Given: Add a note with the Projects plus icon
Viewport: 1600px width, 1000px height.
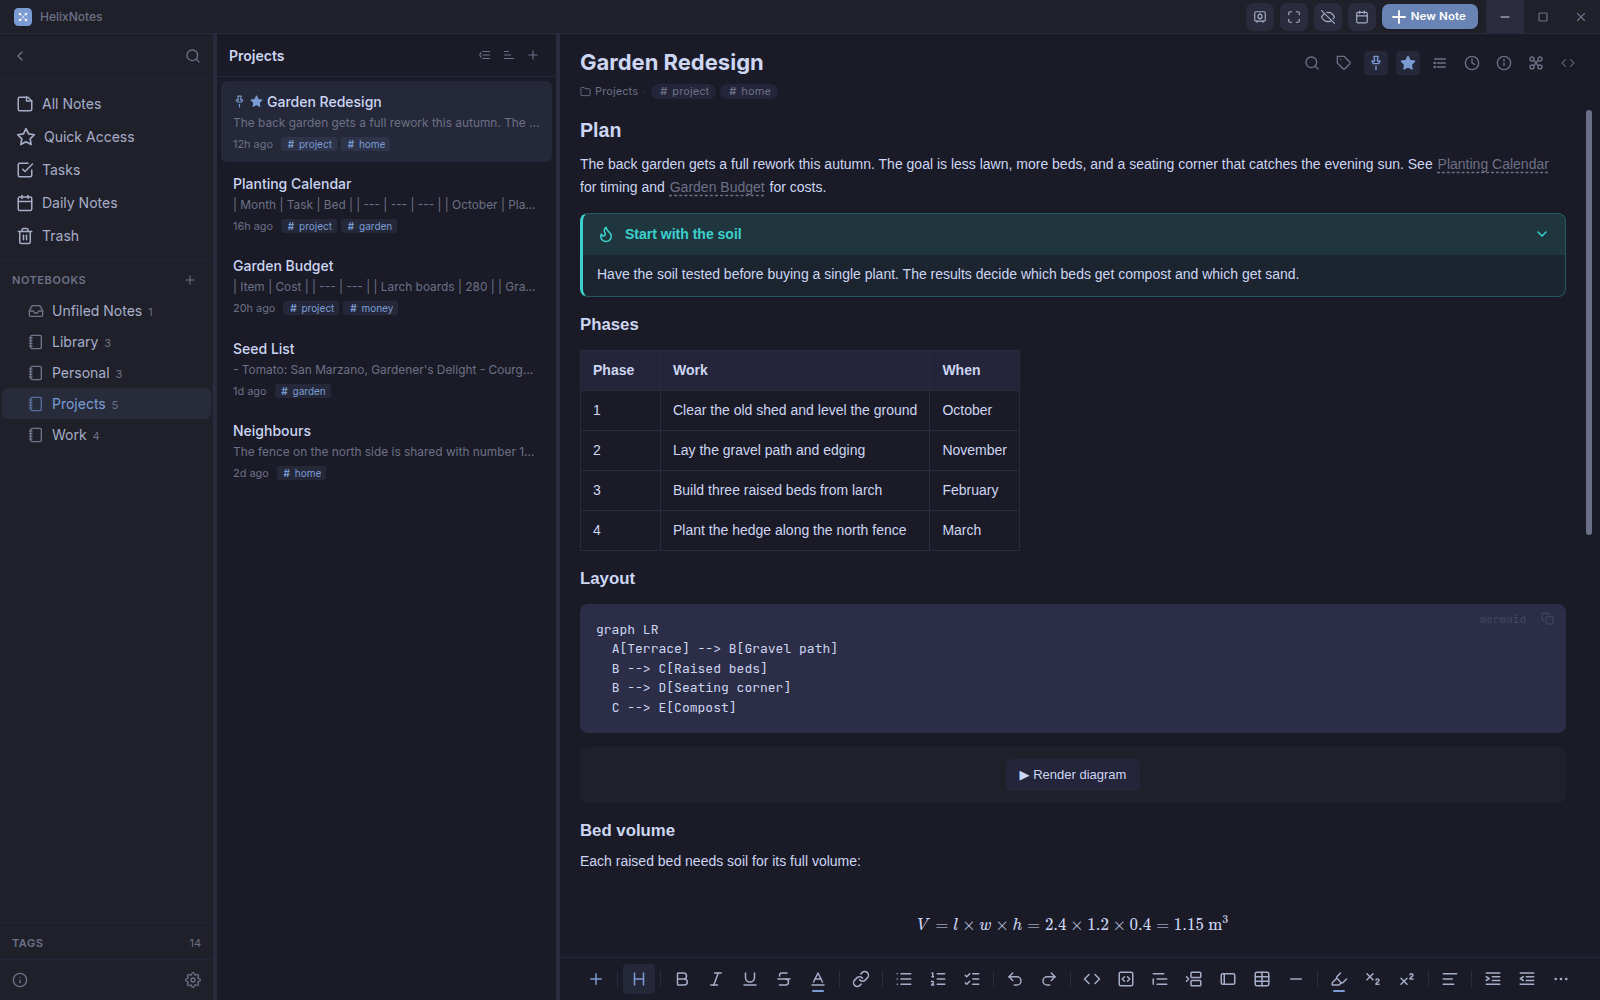Looking at the screenshot, I should tap(533, 56).
